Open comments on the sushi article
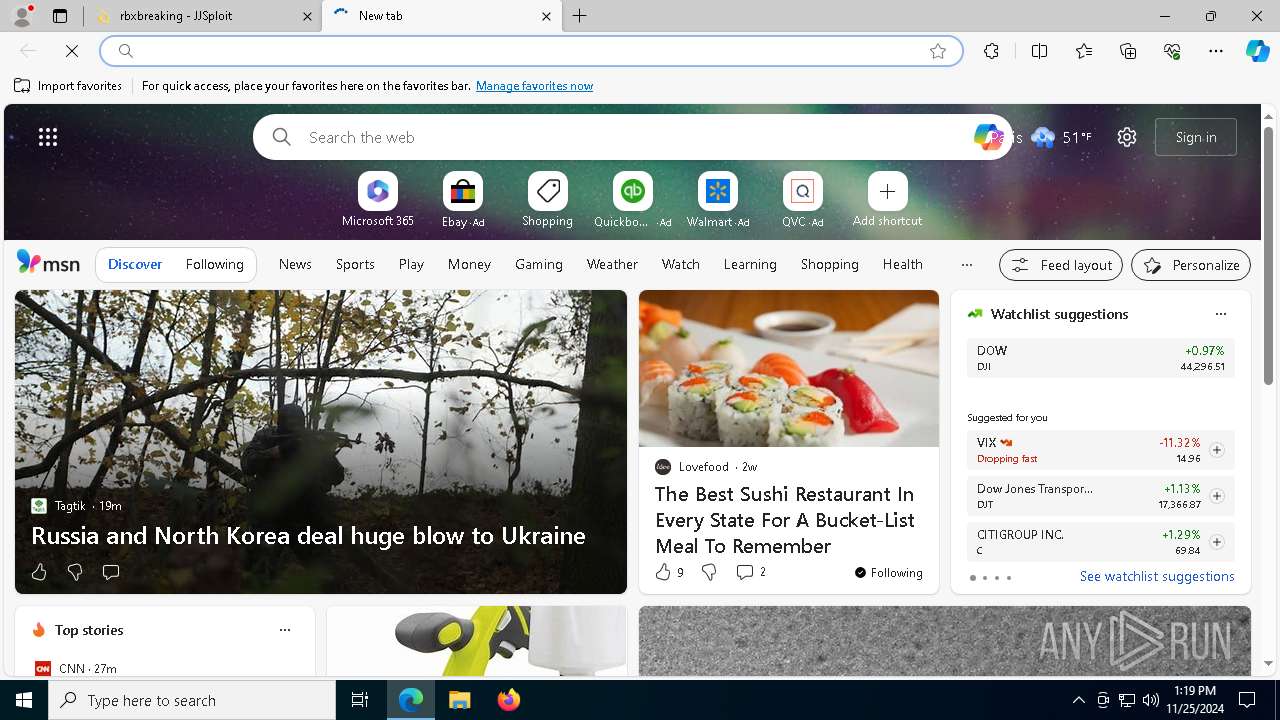 point(751,572)
